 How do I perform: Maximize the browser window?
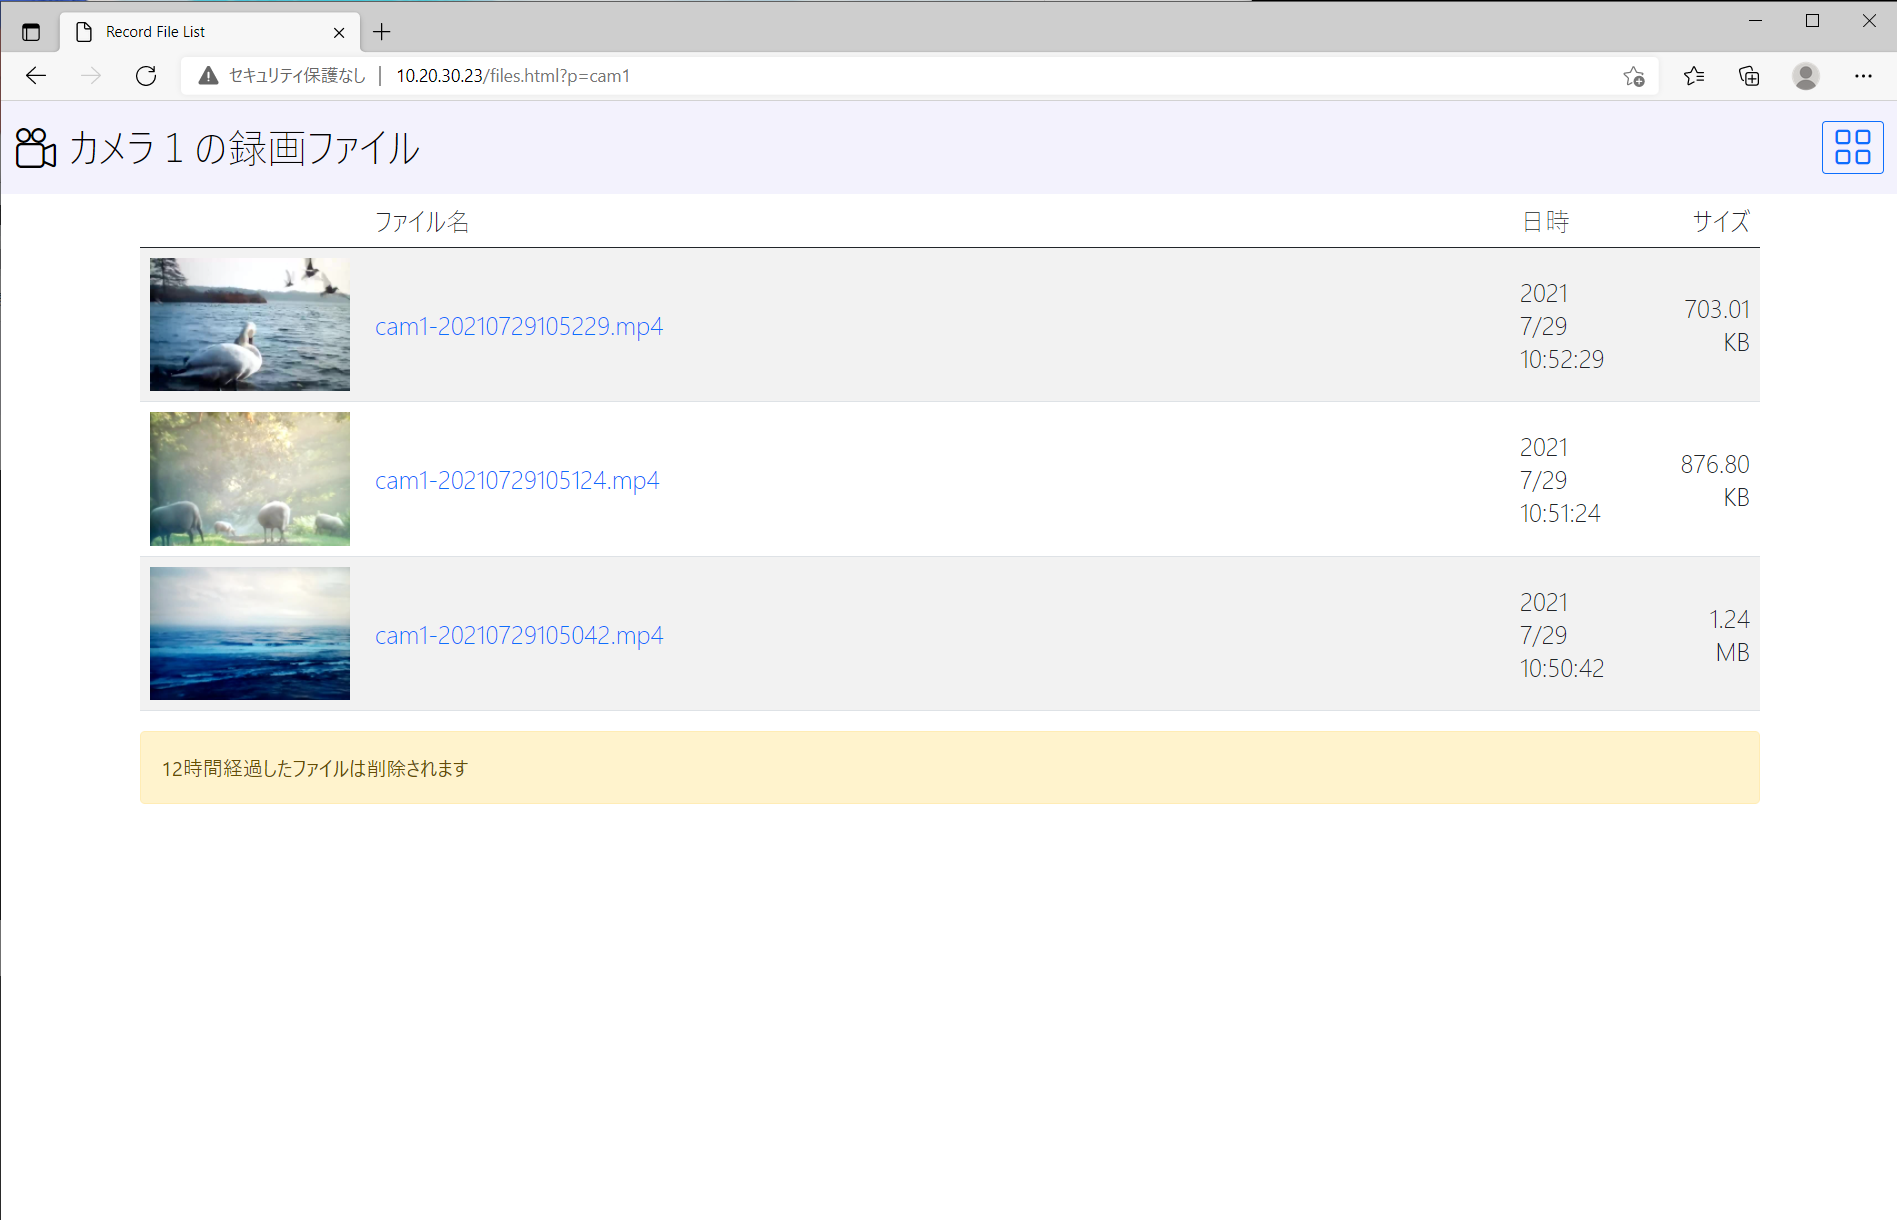[1812, 20]
